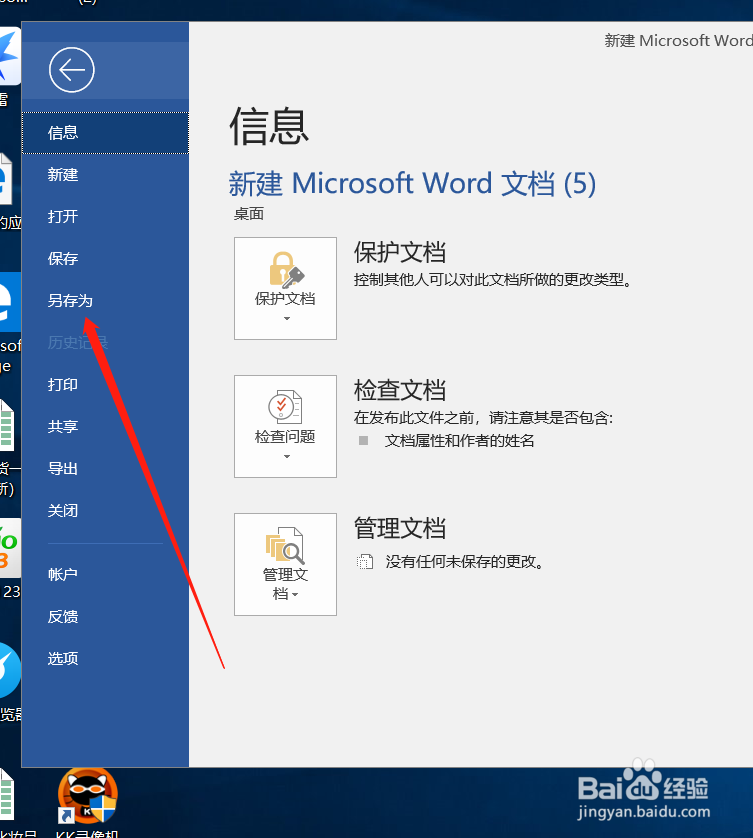Click the 新建 Microsoft Word 文档 (5) title
This screenshot has height=838, width=753.
point(412,183)
